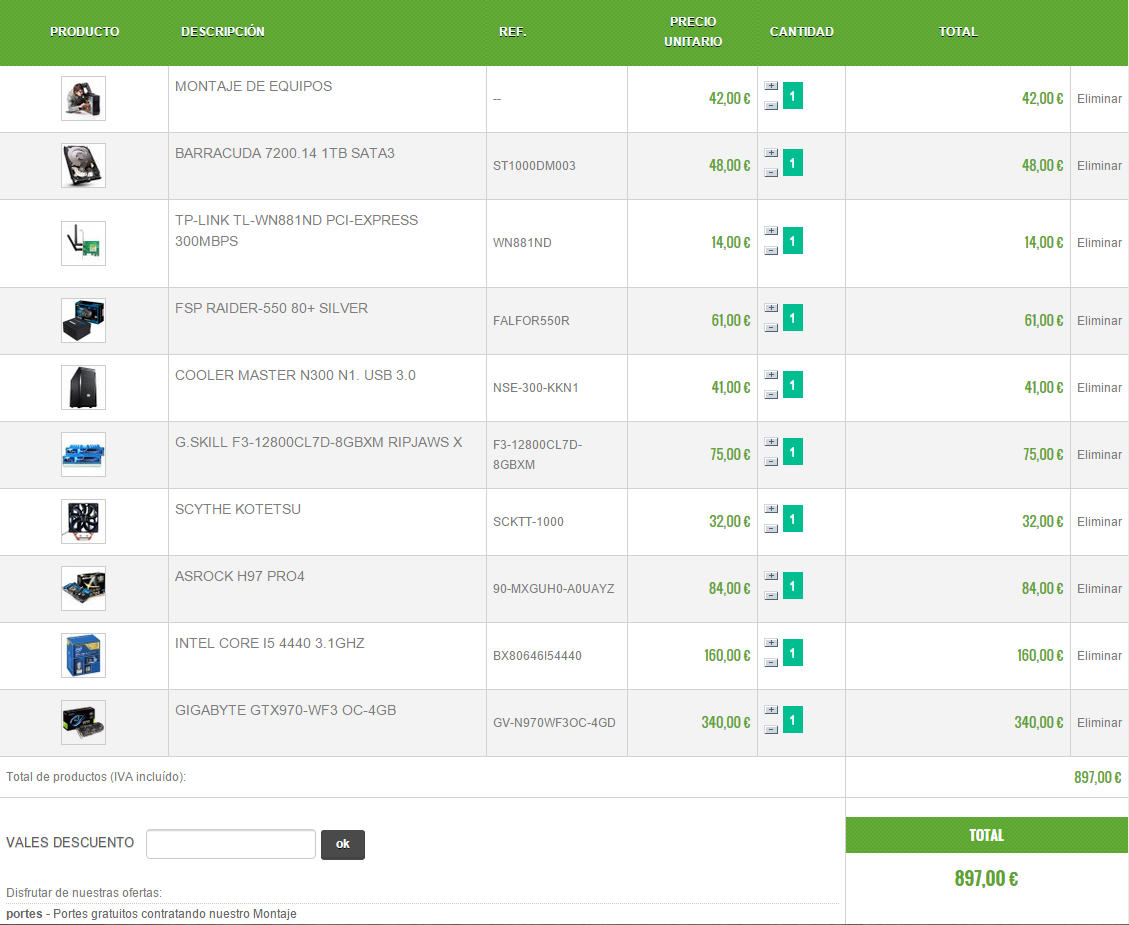Remove SCYTHE KOTETSU via Eliminar
This screenshot has width=1129, height=925.
point(1099,521)
